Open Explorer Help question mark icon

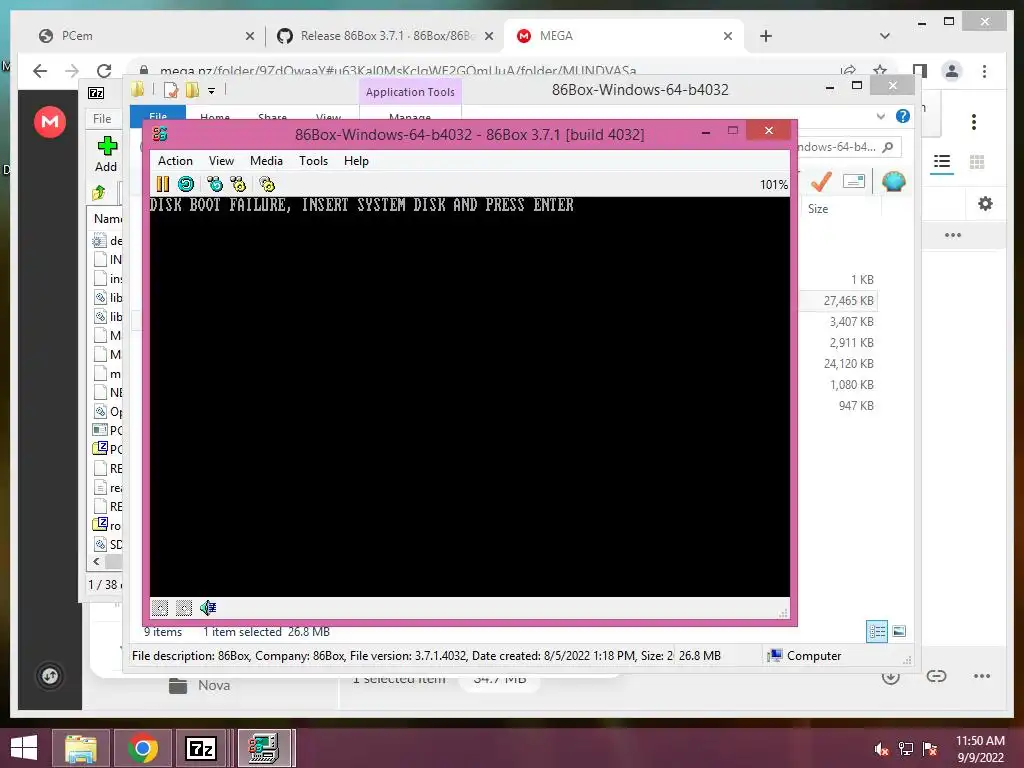pyautogui.click(x=903, y=116)
